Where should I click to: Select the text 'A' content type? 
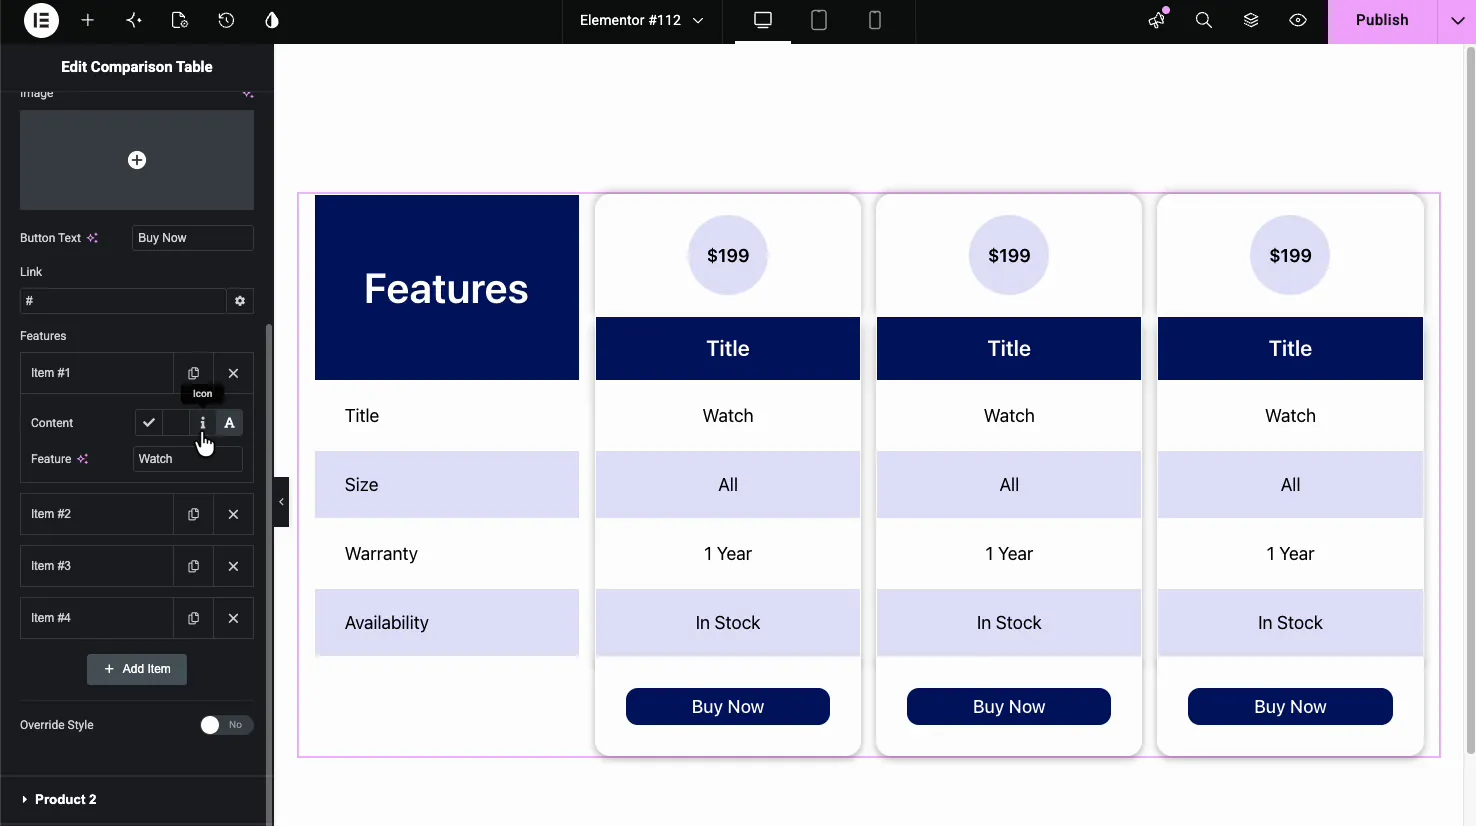tap(230, 423)
